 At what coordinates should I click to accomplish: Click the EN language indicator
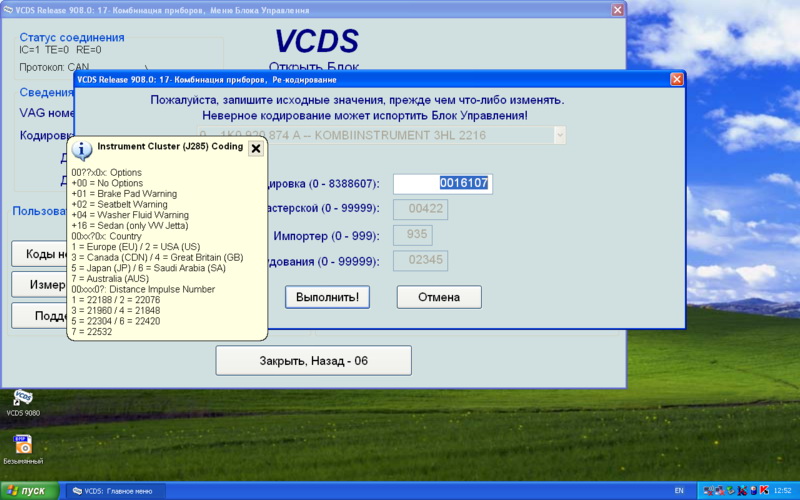tap(679, 491)
